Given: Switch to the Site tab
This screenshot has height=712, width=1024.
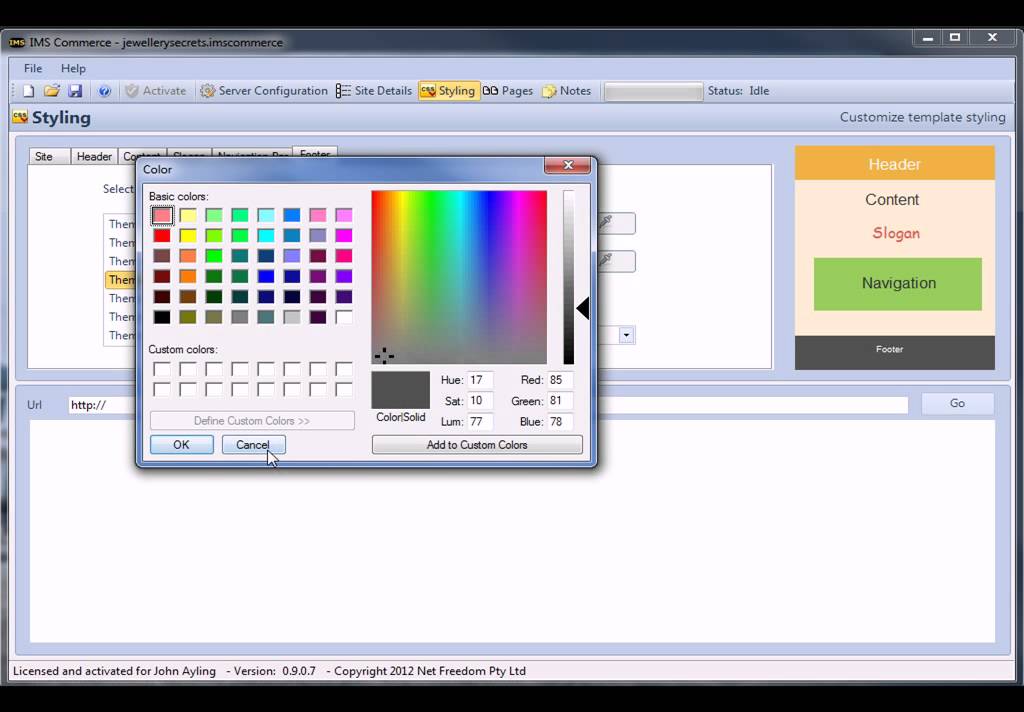Looking at the screenshot, I should click(49, 156).
